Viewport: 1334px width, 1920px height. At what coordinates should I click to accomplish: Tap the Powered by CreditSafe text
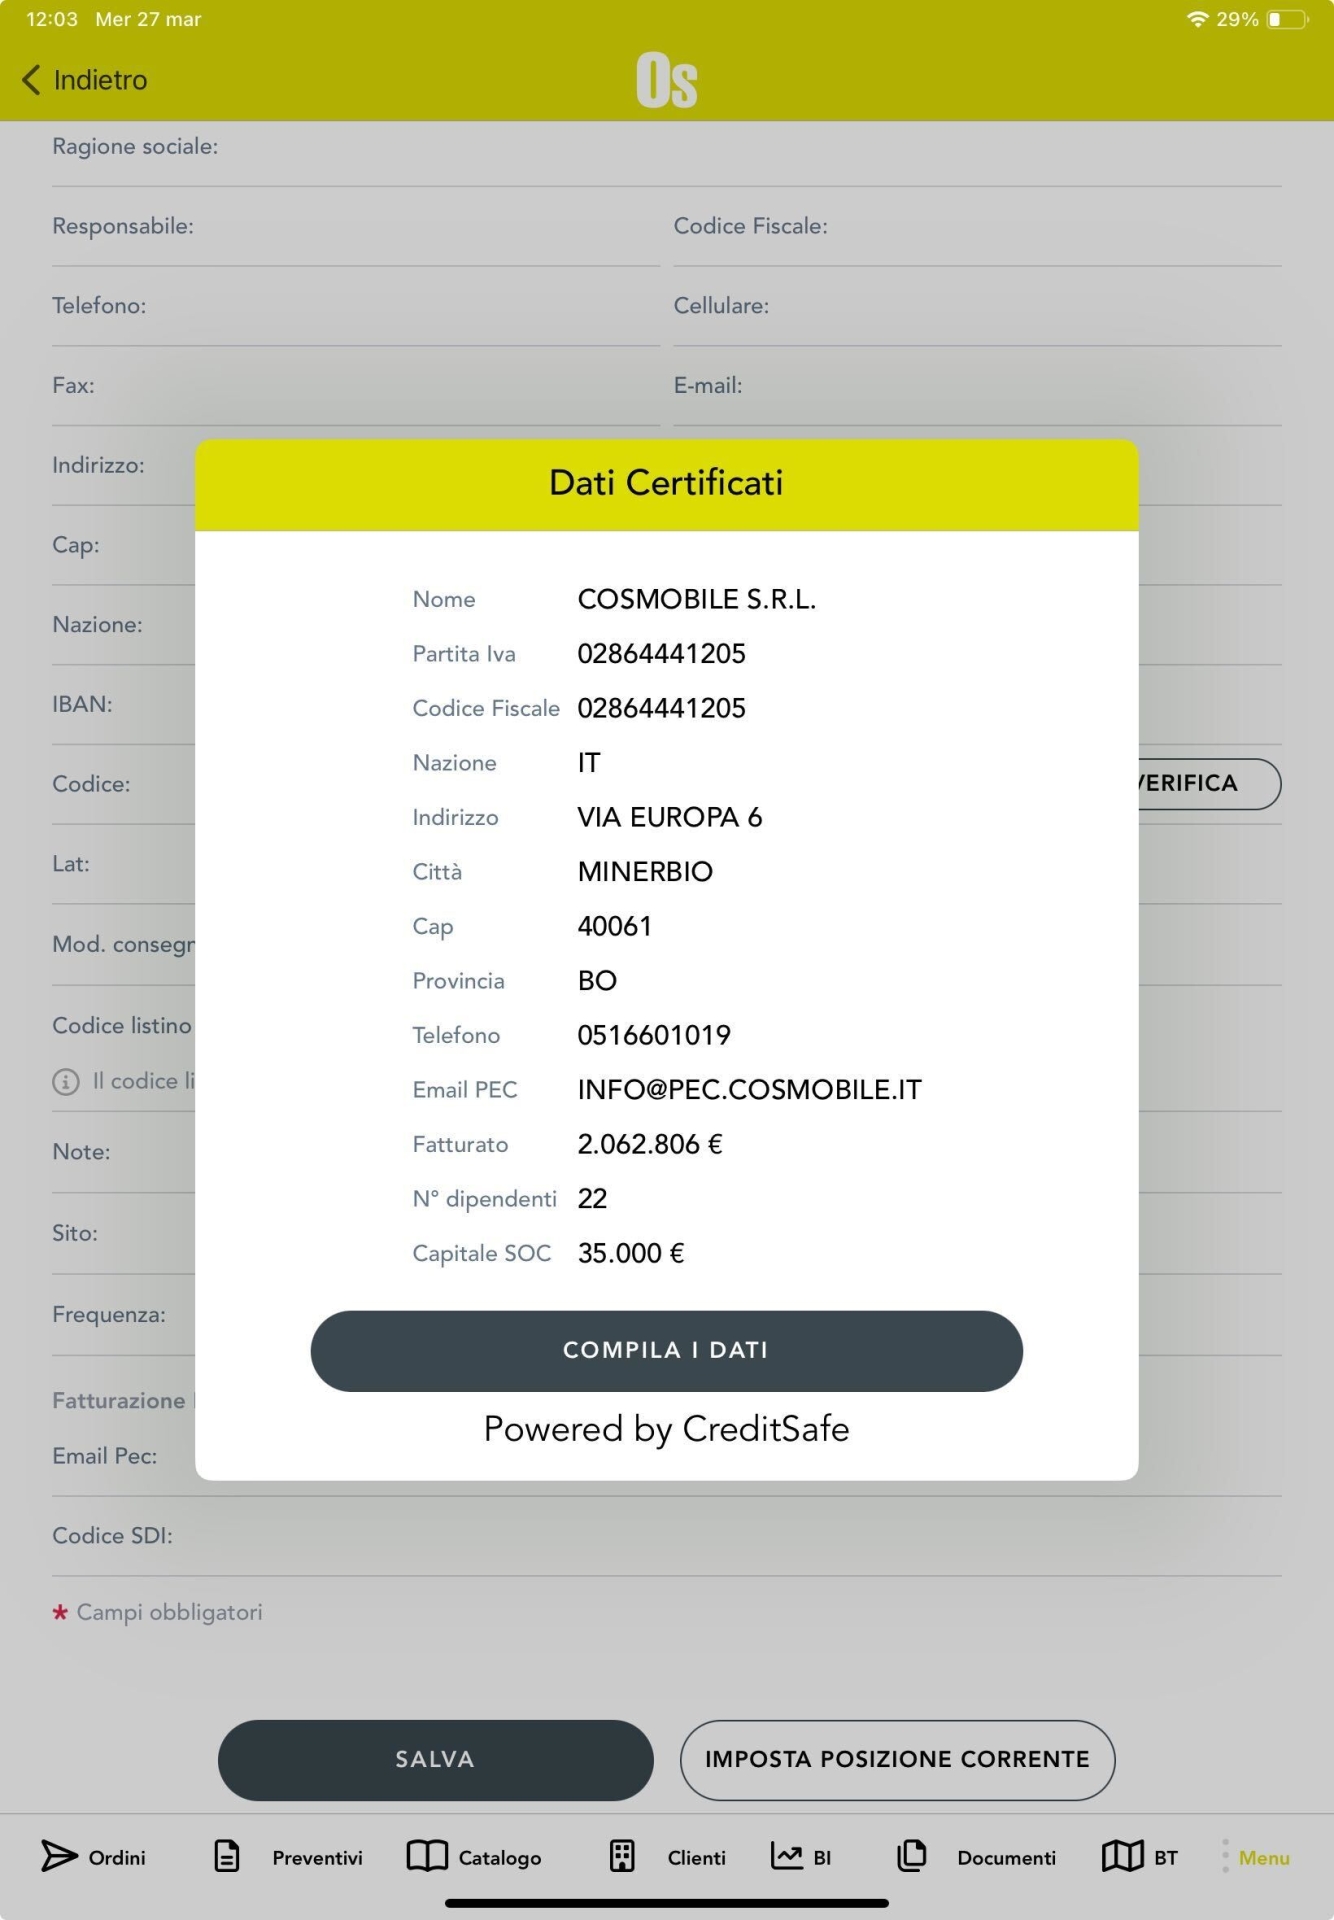point(666,1429)
